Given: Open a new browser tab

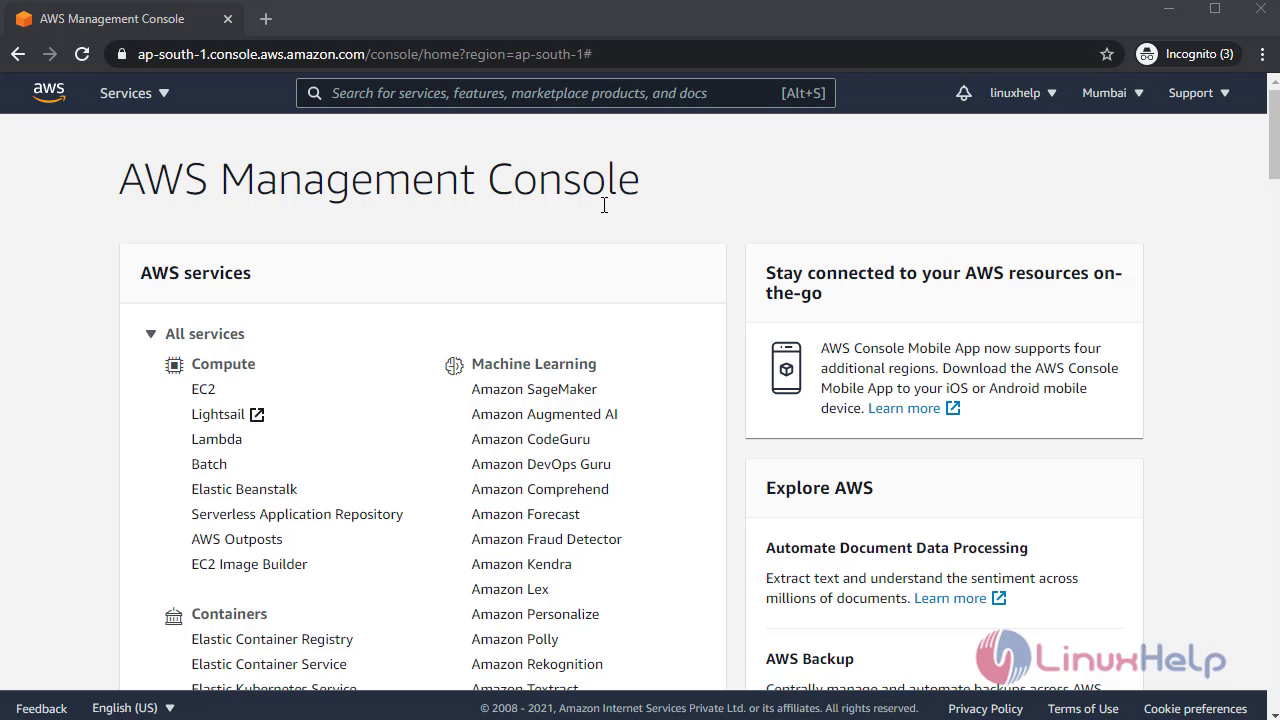Looking at the screenshot, I should tap(265, 19).
